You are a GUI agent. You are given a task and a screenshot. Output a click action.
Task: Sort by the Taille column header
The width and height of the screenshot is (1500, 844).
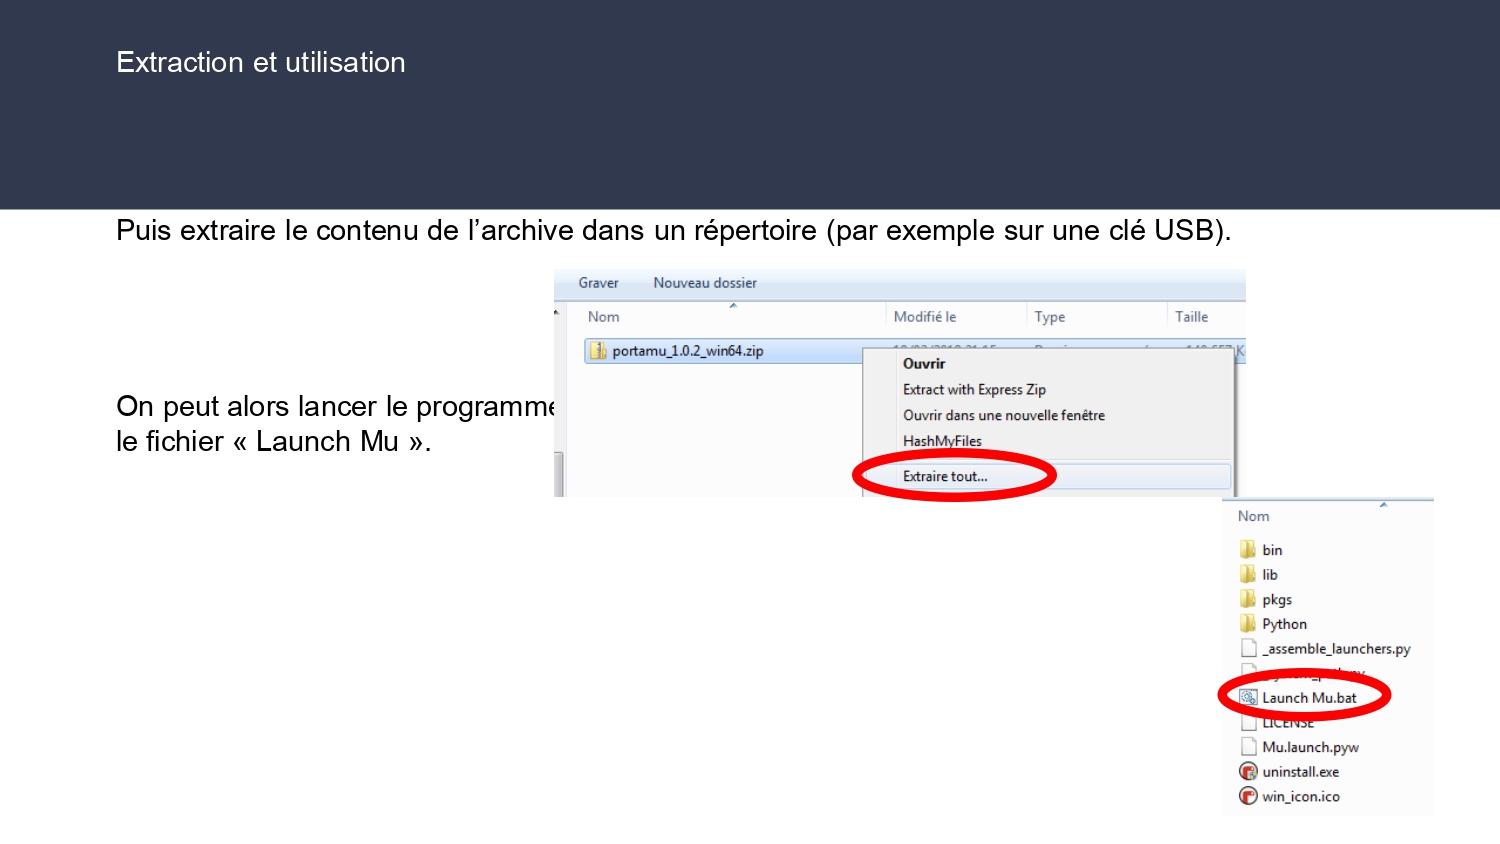pos(1191,317)
